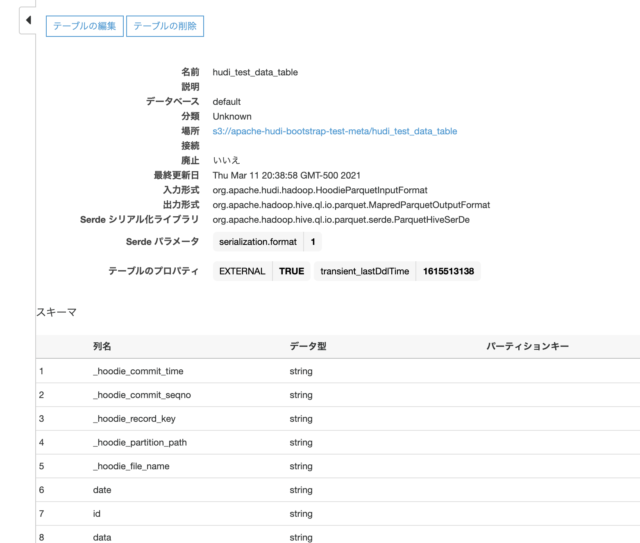Click the classification value Unknown

point(232,116)
